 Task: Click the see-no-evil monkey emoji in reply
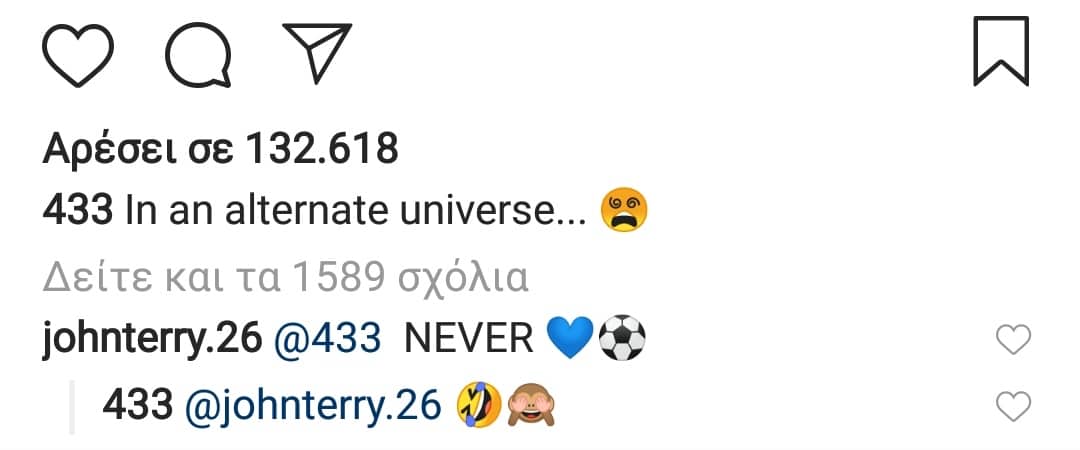530,405
